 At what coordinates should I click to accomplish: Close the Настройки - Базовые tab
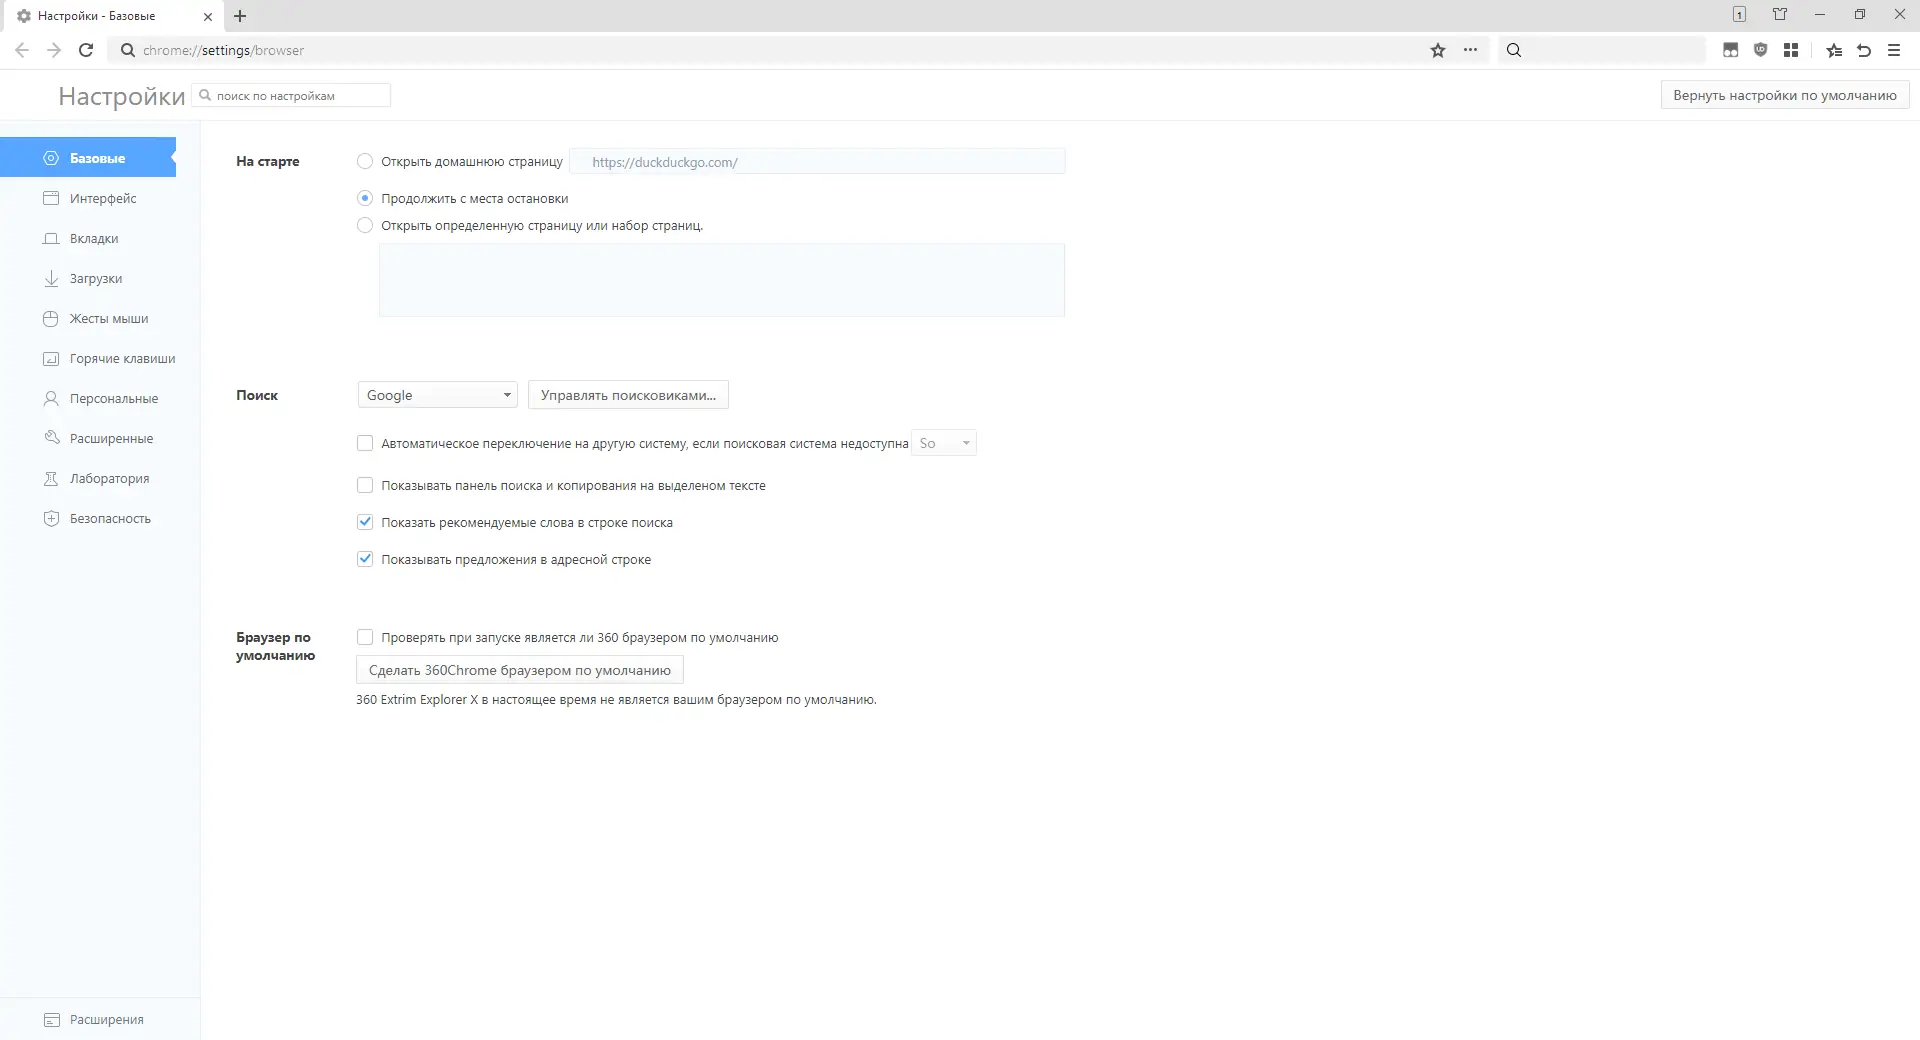point(208,17)
